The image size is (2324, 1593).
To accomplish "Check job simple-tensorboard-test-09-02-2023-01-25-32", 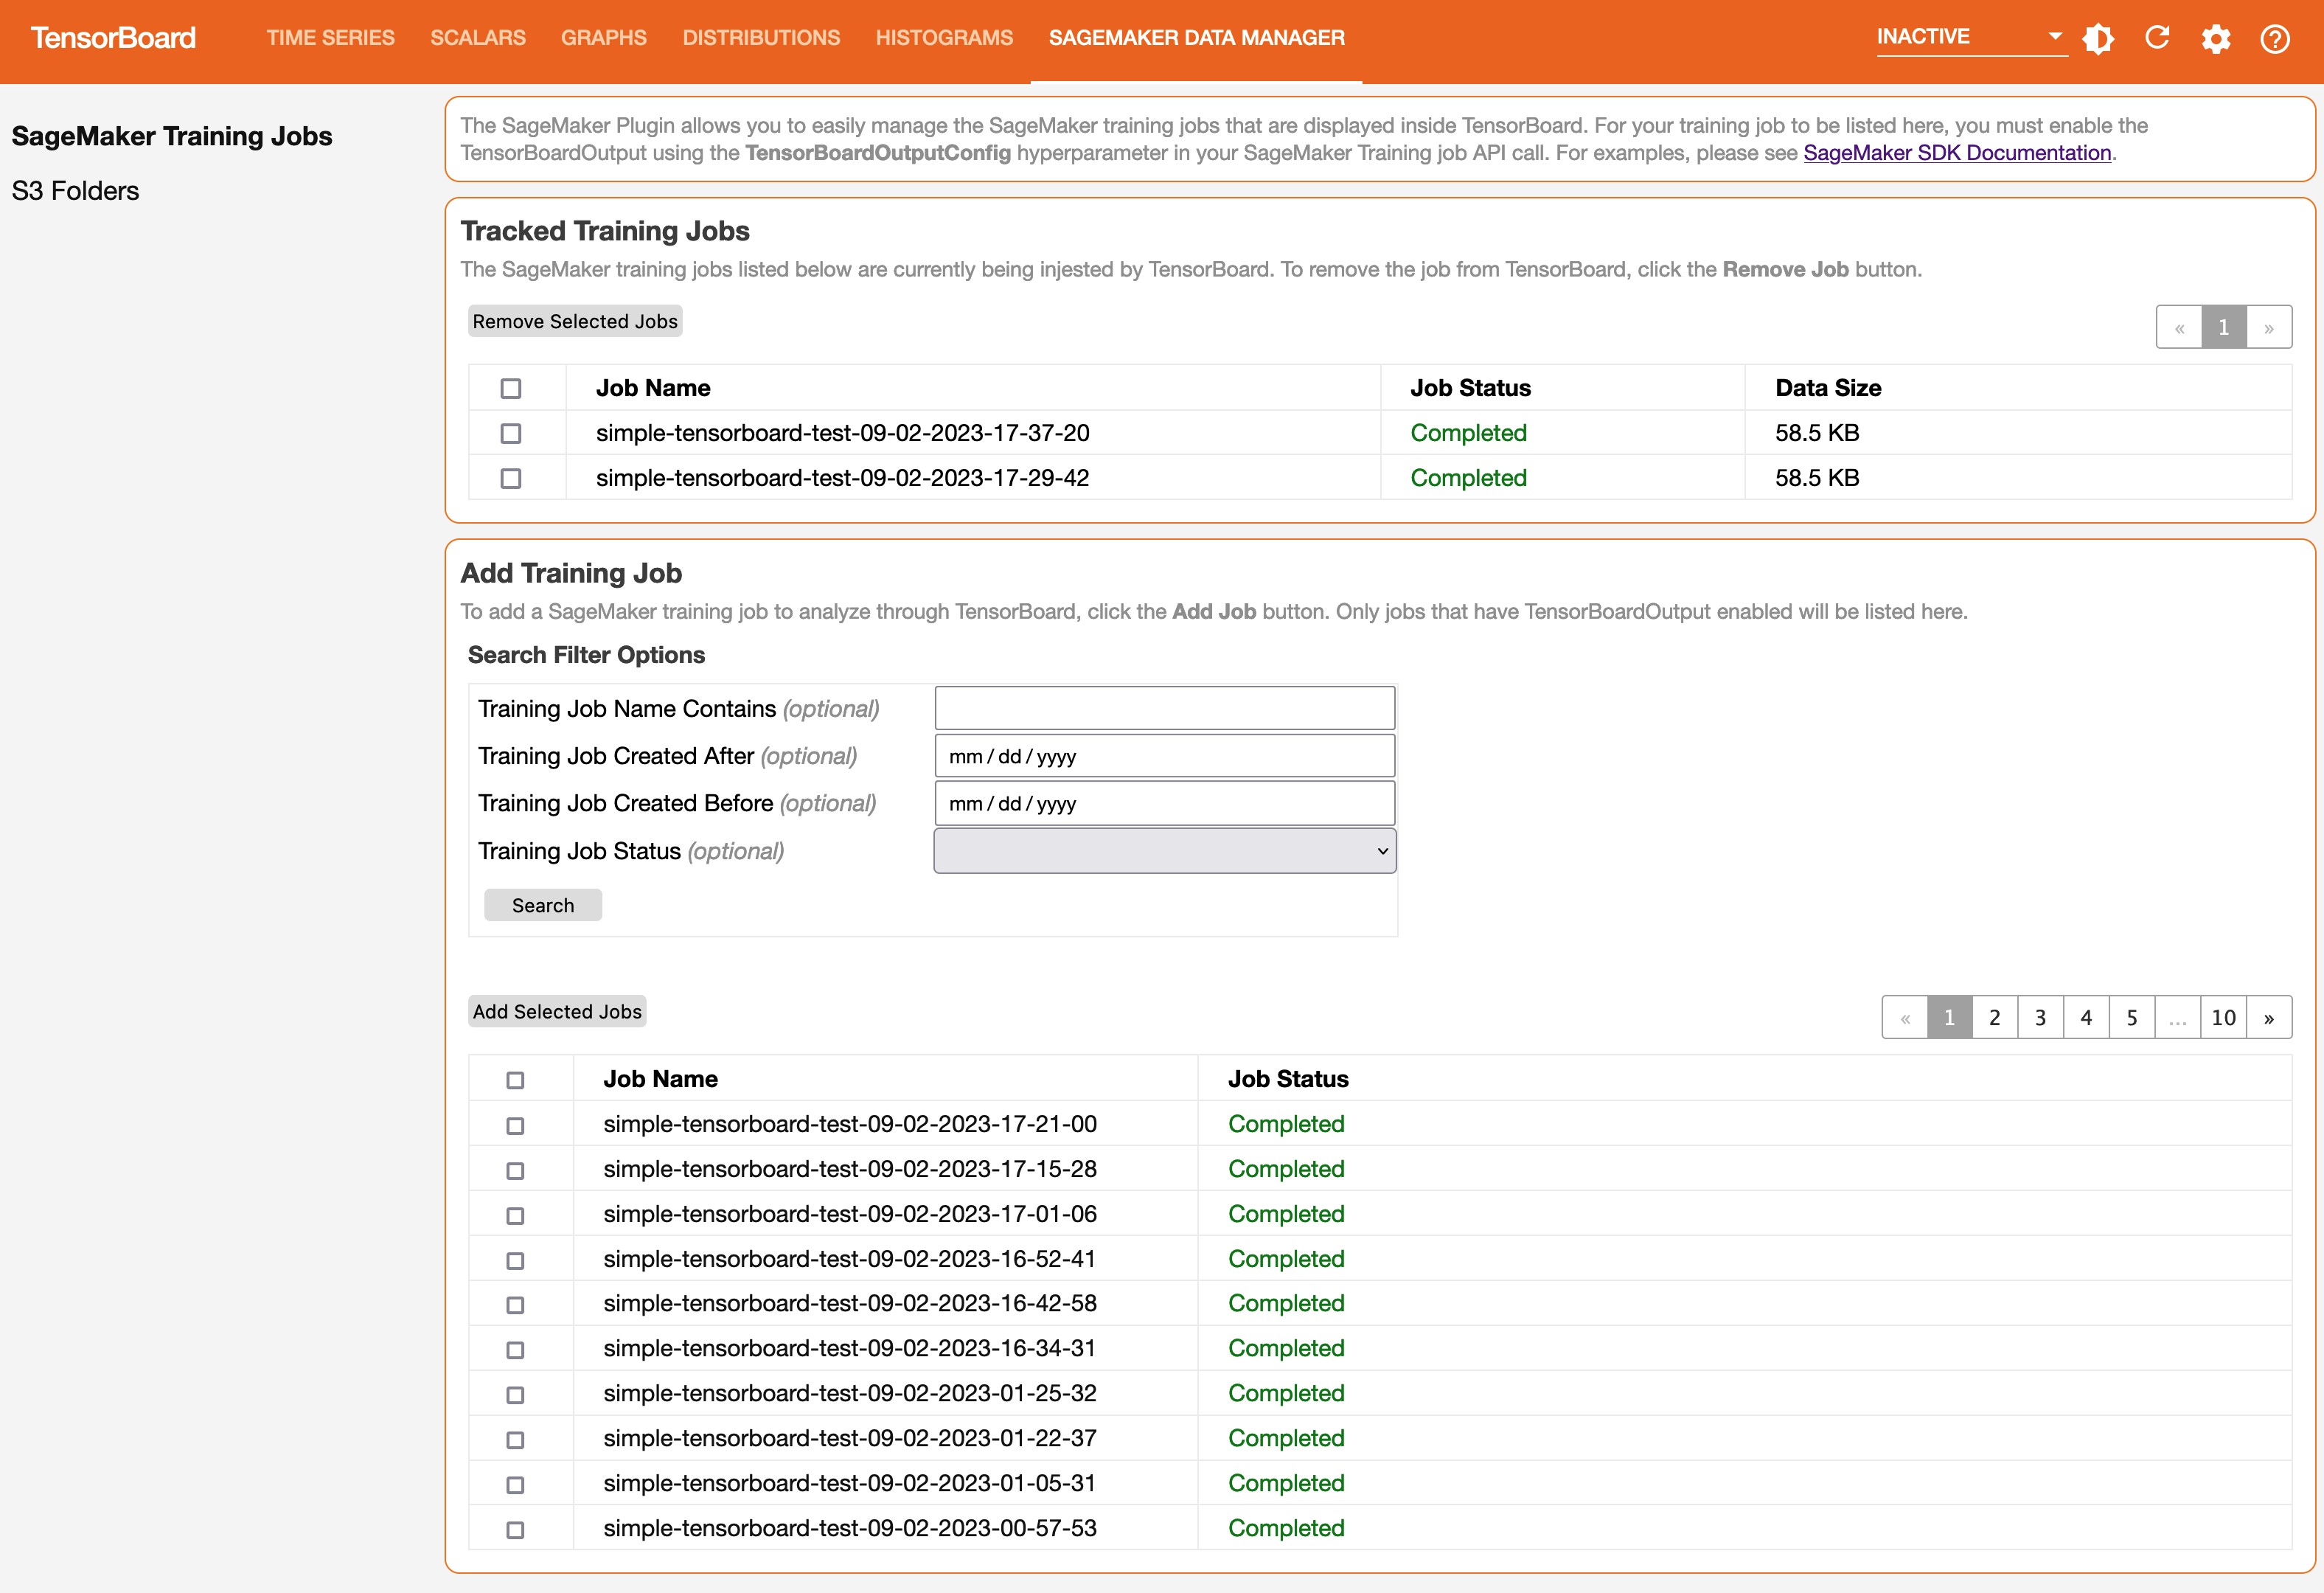I will (x=515, y=1394).
